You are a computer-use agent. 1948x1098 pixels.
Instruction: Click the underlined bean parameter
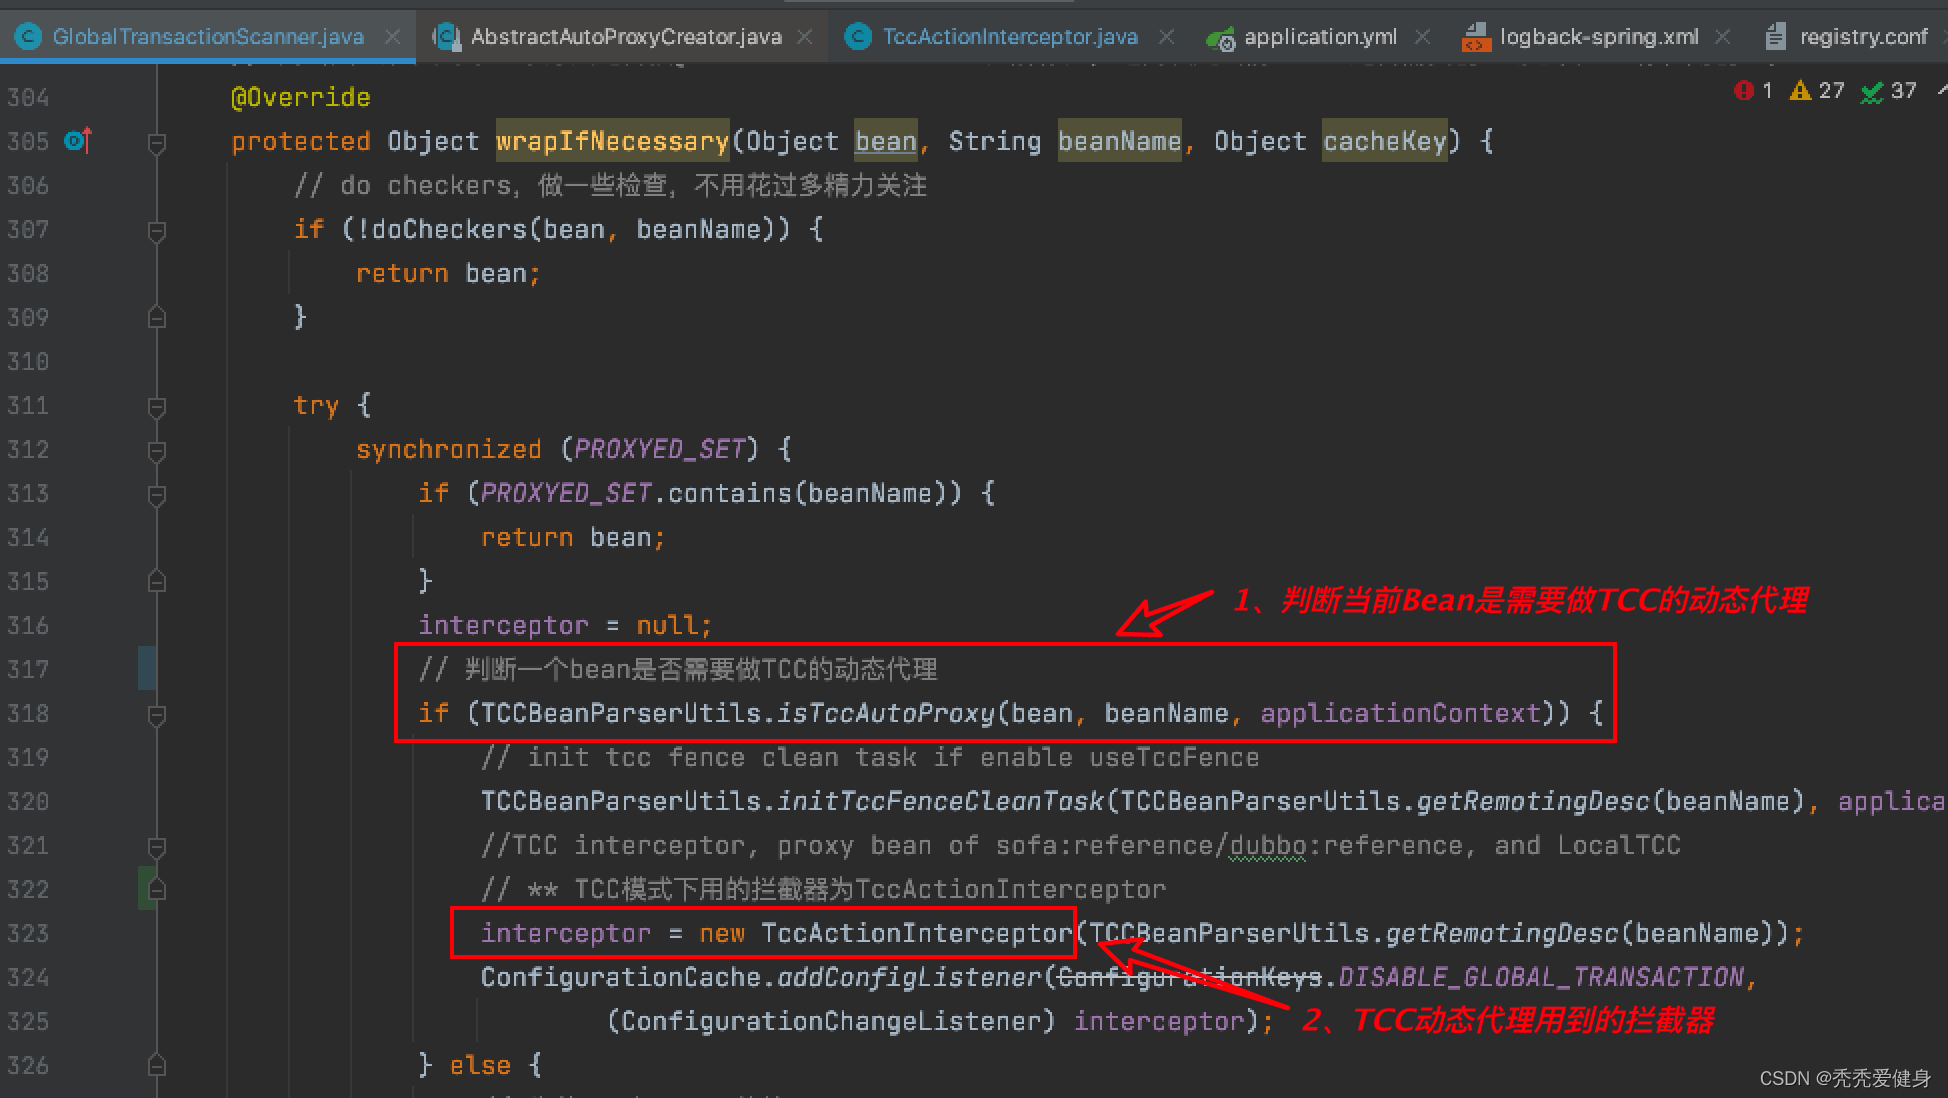coord(886,141)
